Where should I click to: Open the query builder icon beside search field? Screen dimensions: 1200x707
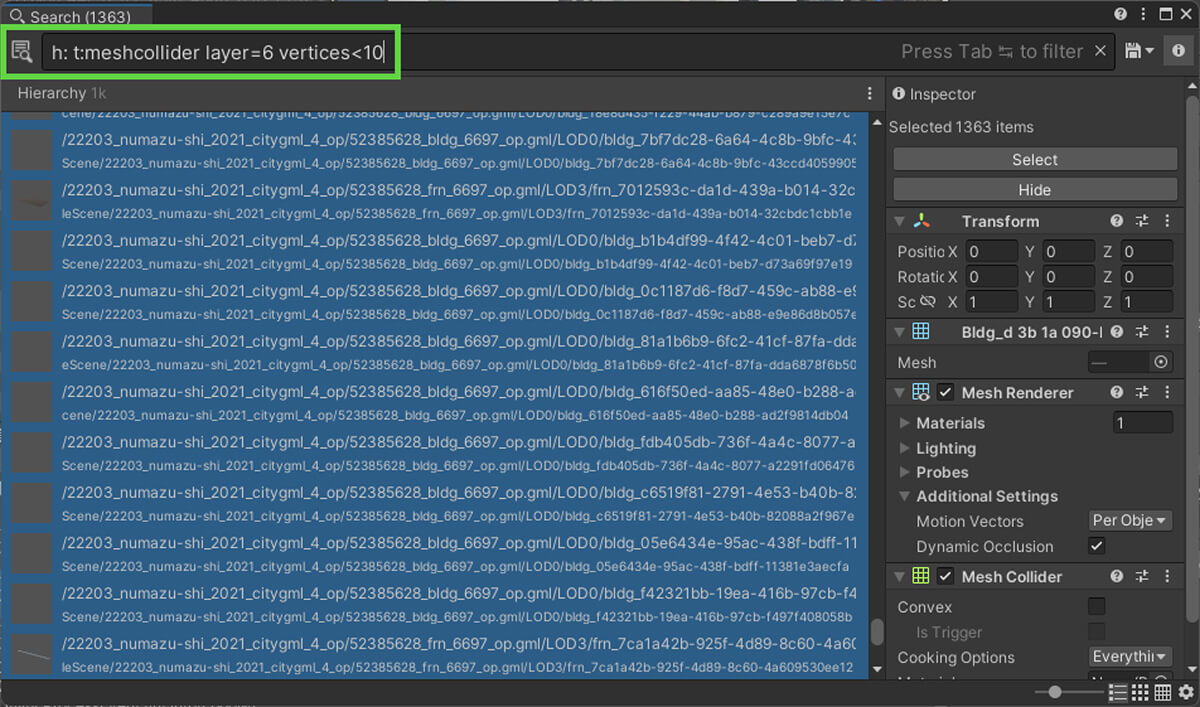(22, 51)
